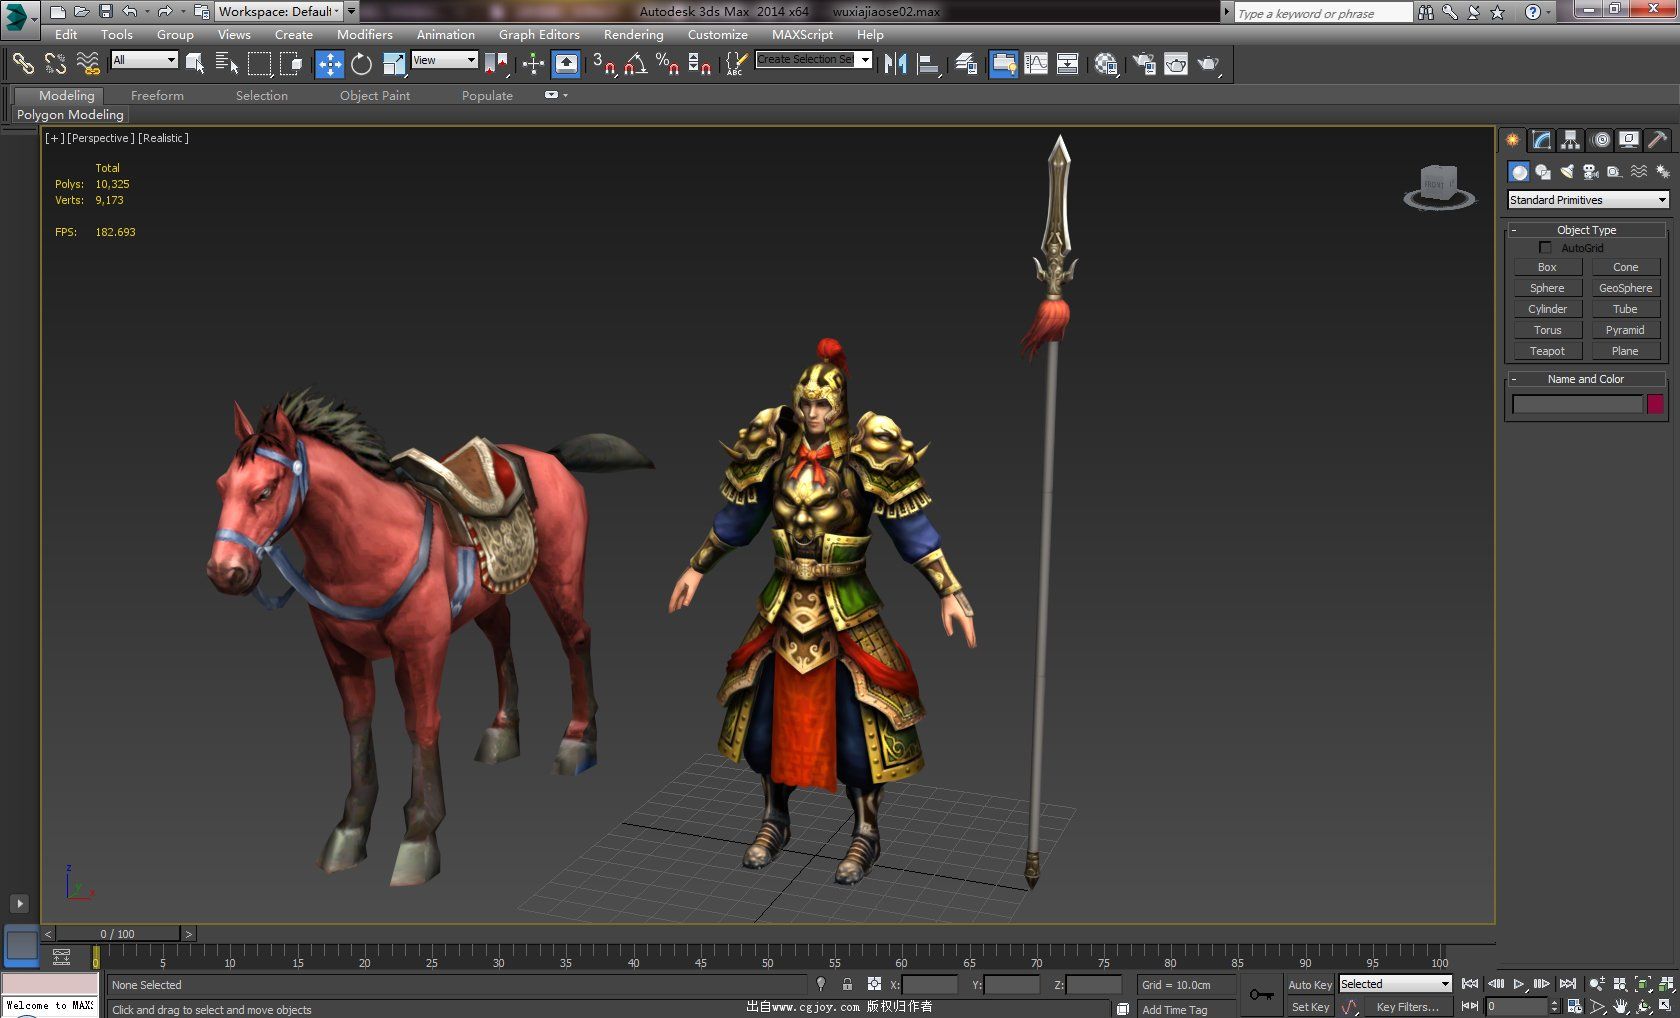This screenshot has height=1018, width=1680.
Task: Click the GeoSphere button
Action: 1625,288
